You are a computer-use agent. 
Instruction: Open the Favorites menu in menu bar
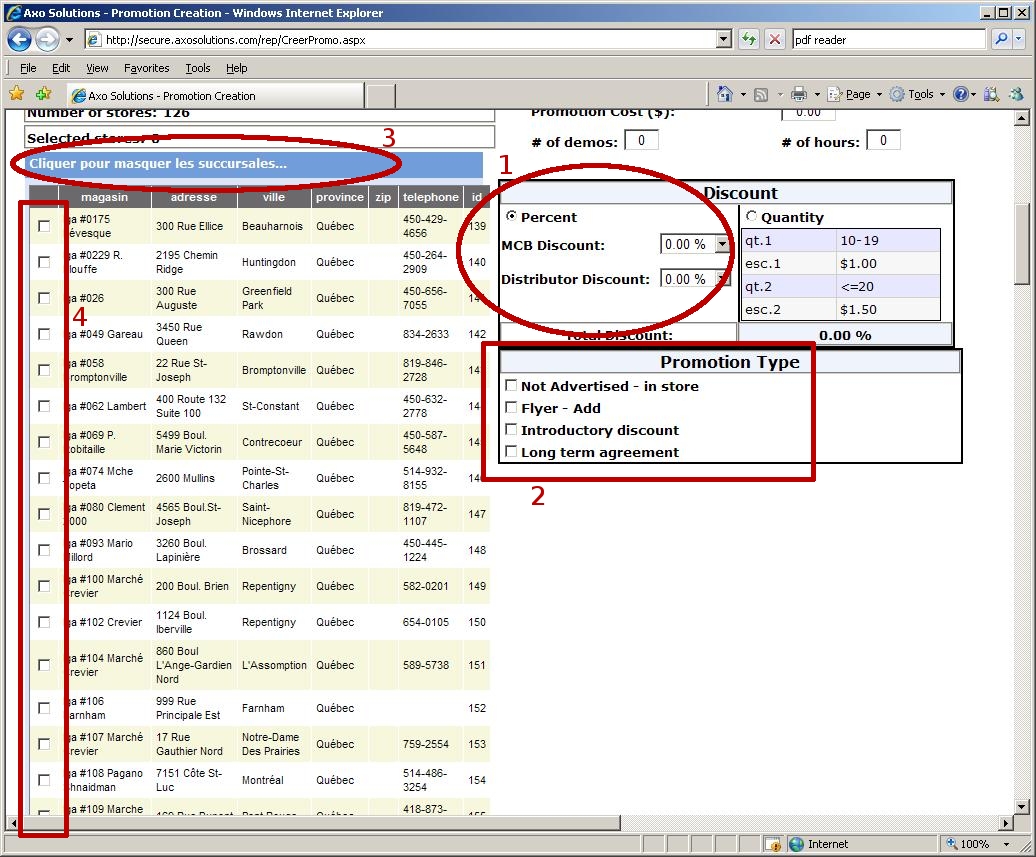click(x=147, y=68)
